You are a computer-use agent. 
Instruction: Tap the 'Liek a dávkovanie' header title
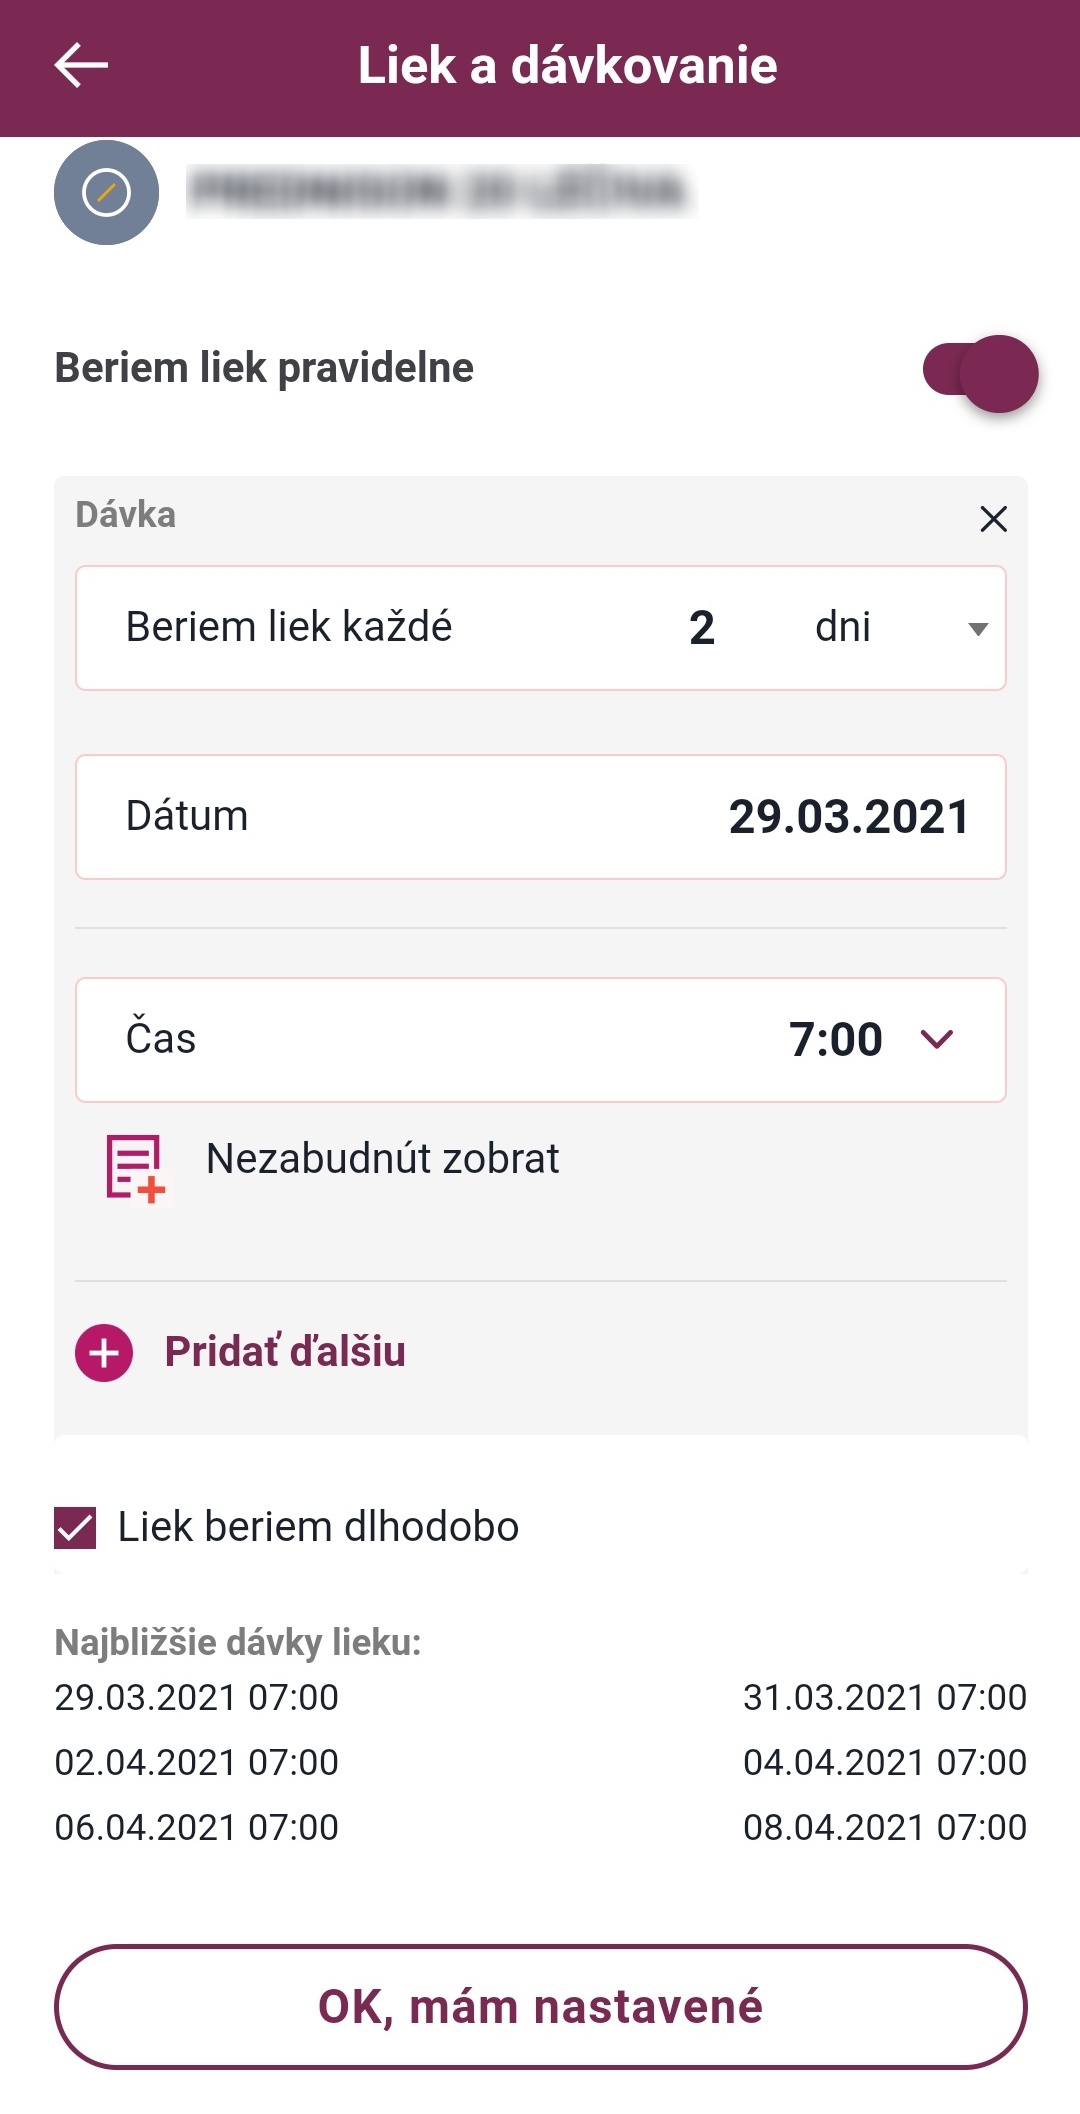[x=567, y=66]
